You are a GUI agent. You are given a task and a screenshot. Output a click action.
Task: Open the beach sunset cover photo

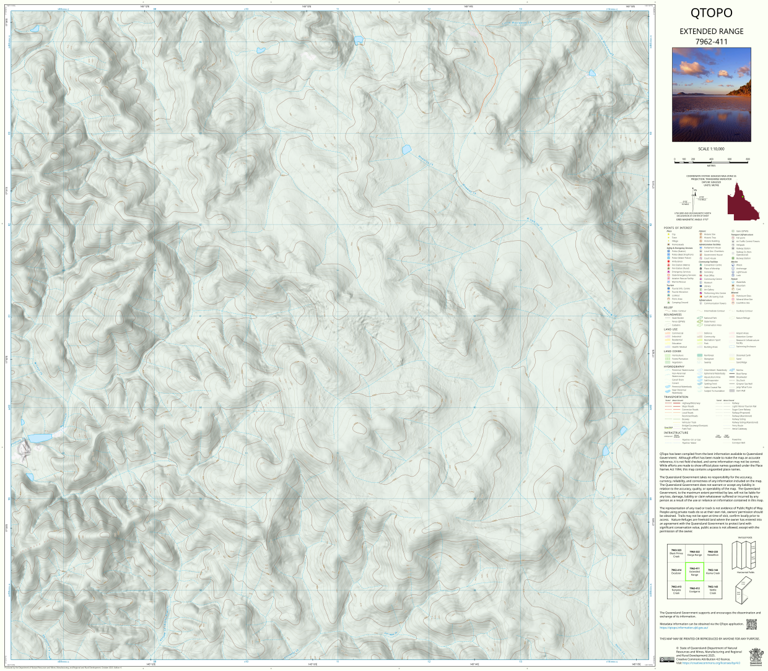pyautogui.click(x=711, y=95)
